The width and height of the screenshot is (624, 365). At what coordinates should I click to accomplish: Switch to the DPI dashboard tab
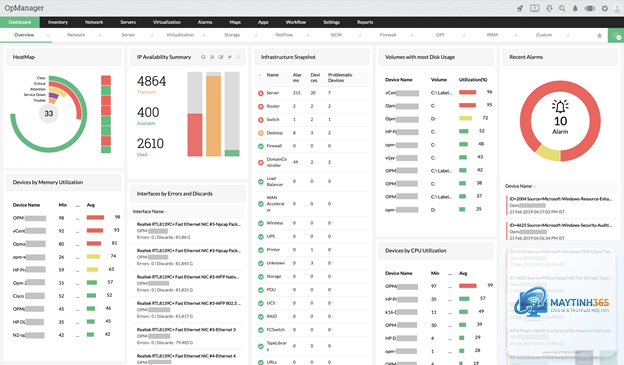coord(440,35)
